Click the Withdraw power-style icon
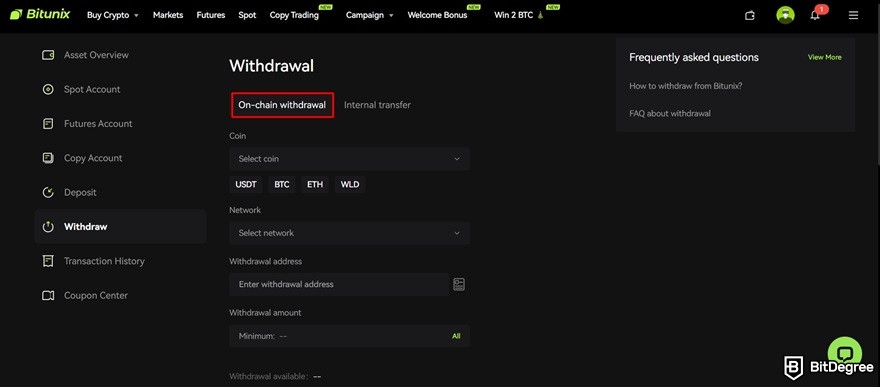The image size is (880, 387). (x=48, y=227)
